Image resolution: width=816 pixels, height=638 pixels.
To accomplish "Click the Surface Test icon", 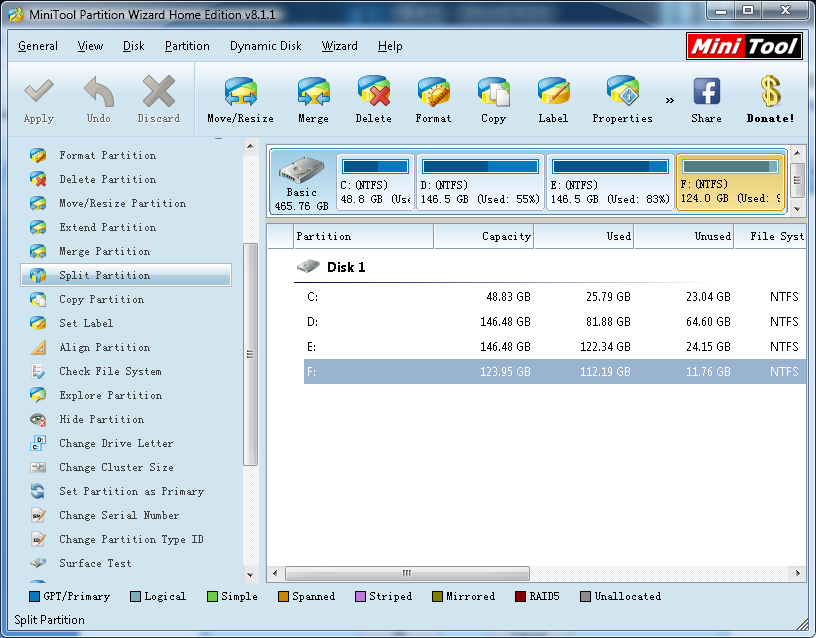I will point(38,563).
